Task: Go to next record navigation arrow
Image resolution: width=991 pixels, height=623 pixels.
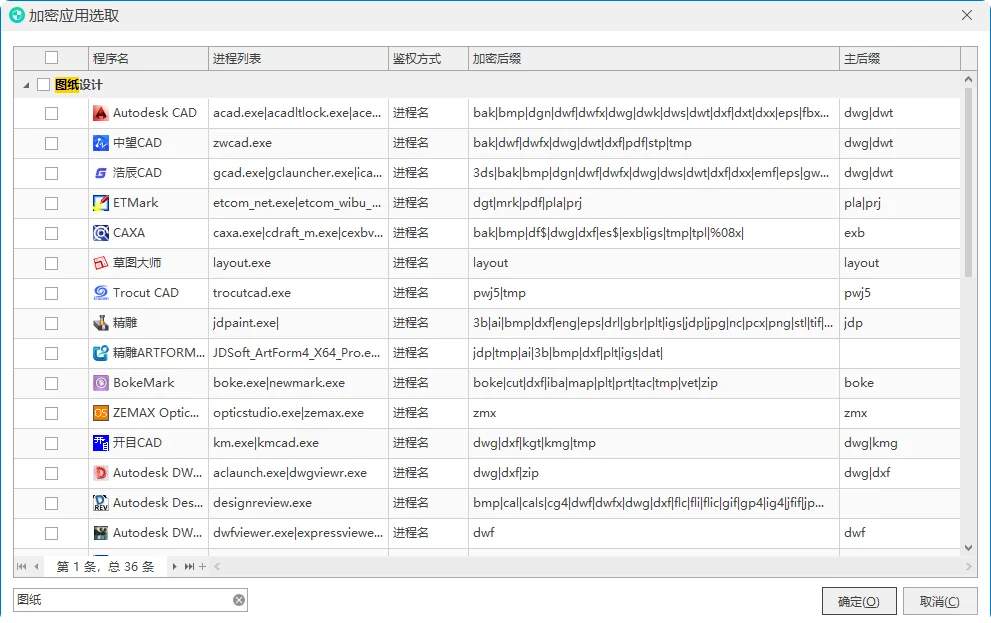Action: tap(174, 567)
